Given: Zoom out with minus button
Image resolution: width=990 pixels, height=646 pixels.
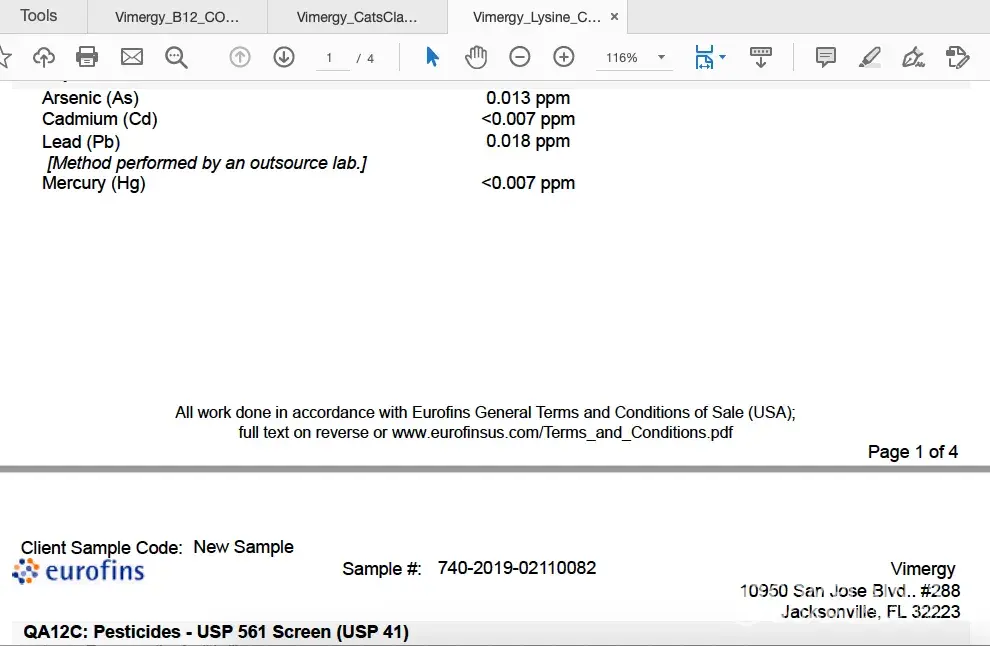Looking at the screenshot, I should point(520,57).
